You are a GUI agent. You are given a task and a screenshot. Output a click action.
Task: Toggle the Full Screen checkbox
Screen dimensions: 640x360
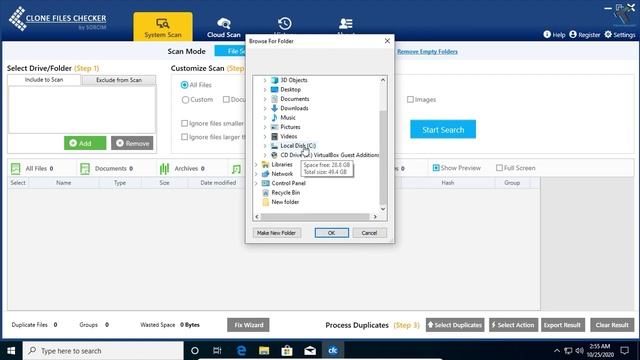(499, 168)
